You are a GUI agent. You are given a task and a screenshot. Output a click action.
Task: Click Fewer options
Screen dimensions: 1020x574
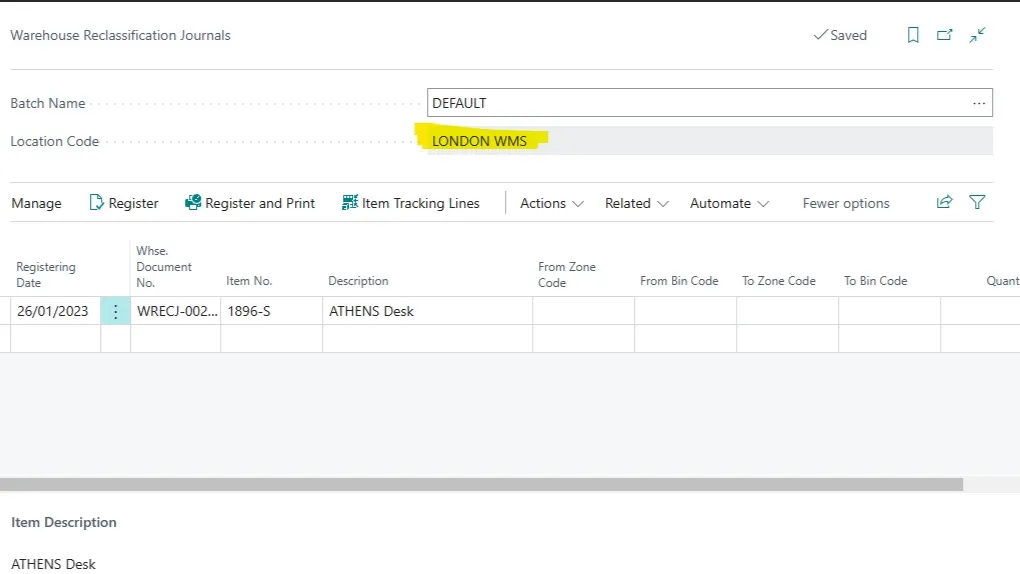click(846, 203)
